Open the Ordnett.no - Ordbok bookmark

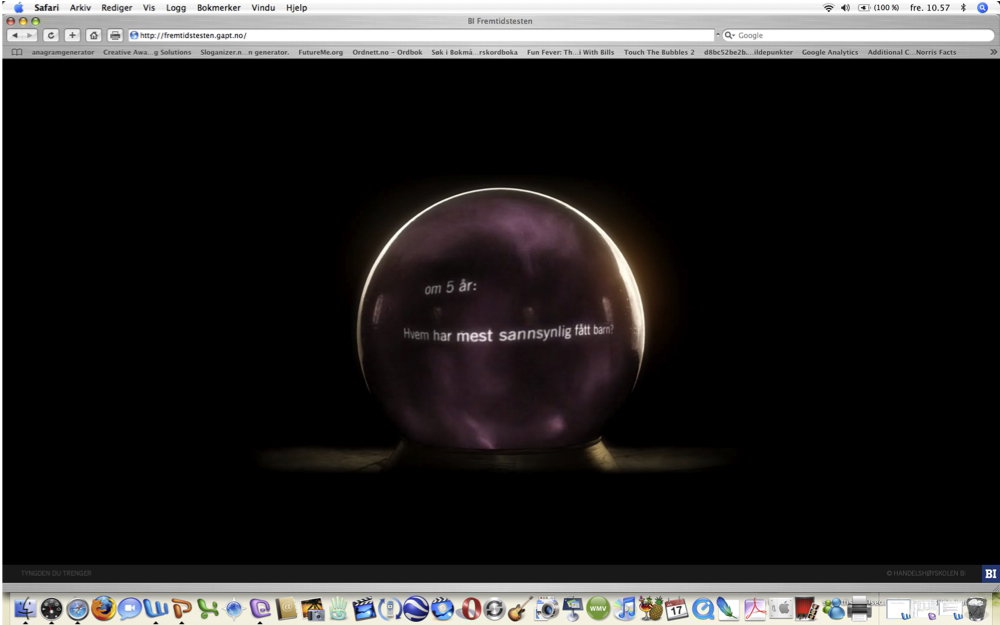(387, 52)
